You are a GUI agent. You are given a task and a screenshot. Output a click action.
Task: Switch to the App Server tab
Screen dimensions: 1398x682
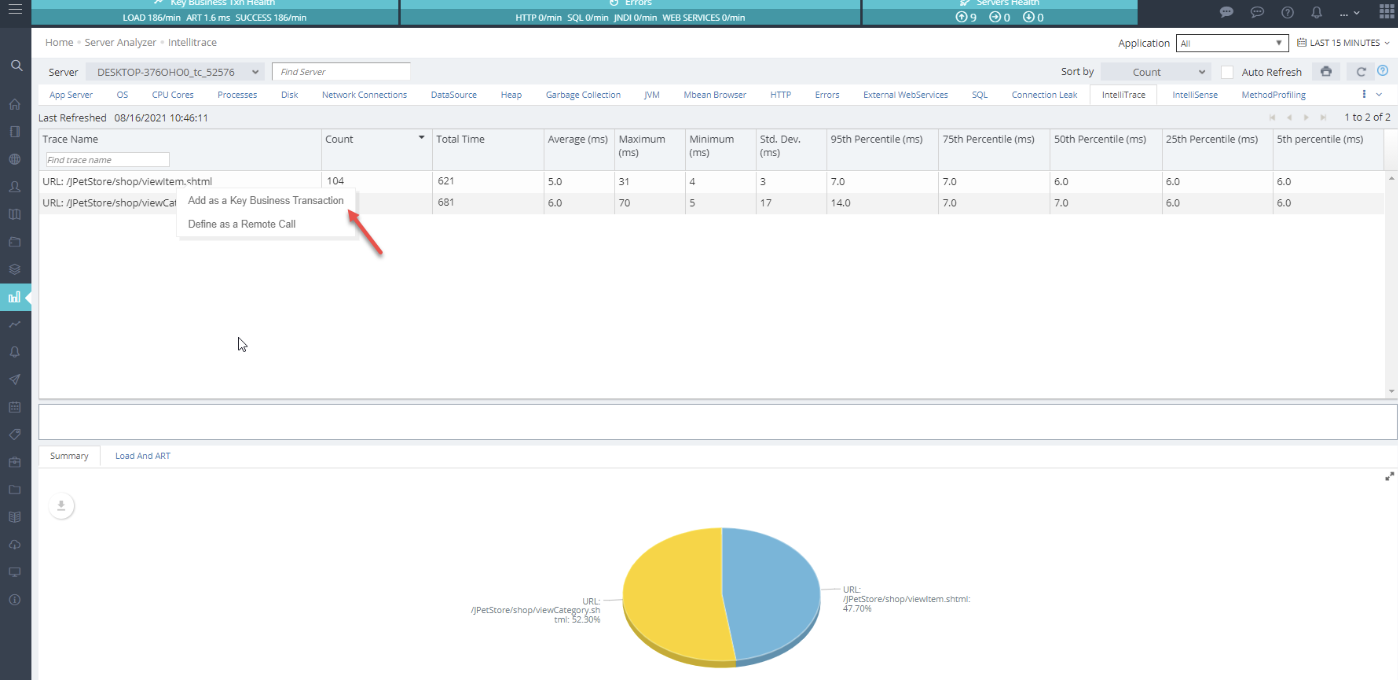[x=71, y=95]
